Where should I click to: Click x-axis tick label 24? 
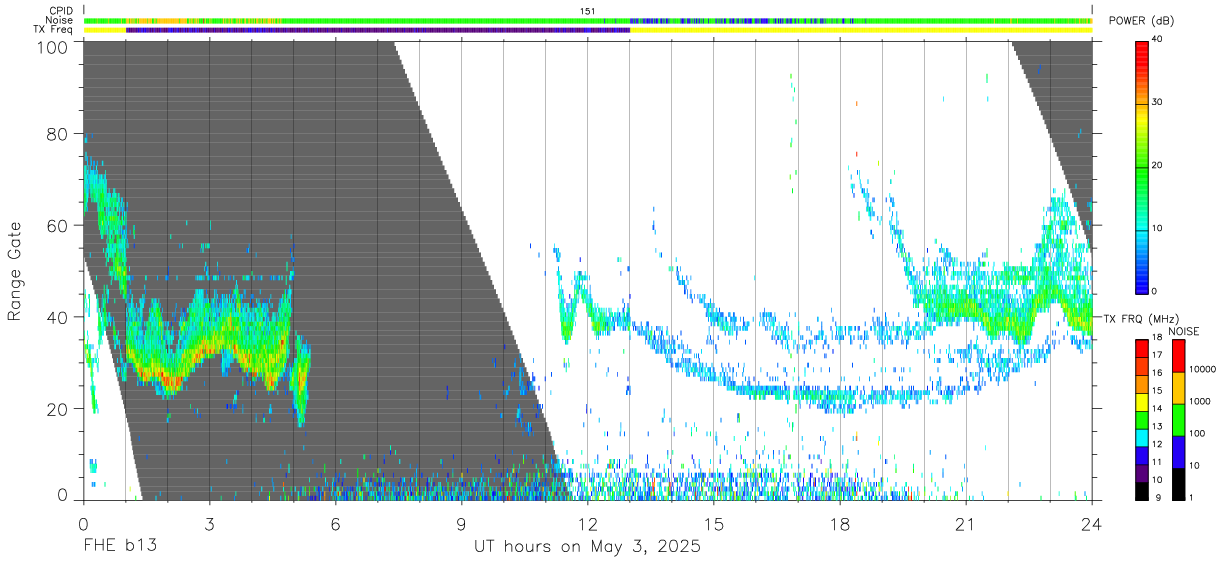tap(1091, 524)
